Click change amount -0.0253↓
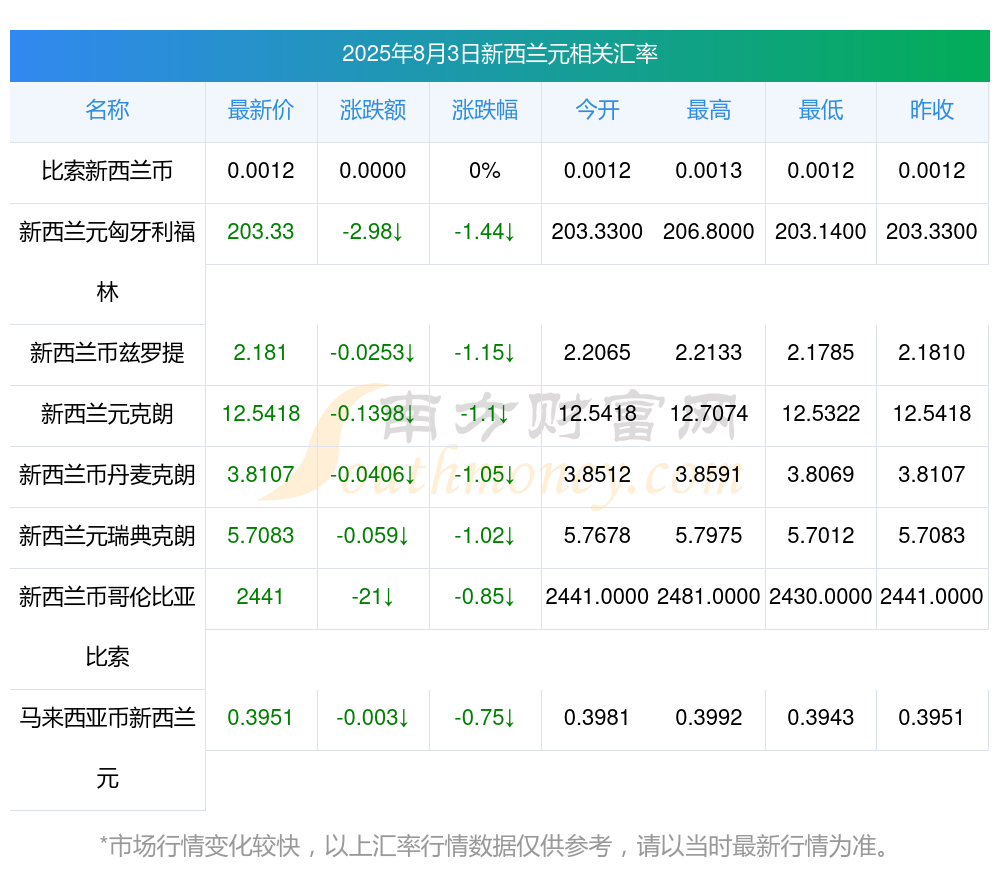This screenshot has height=877, width=1000. [x=372, y=352]
